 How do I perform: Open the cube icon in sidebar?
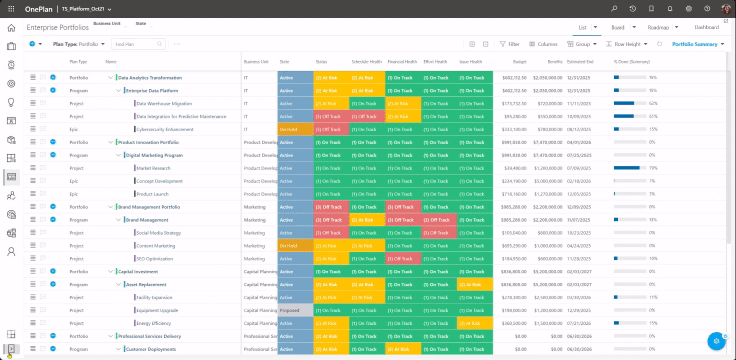coord(11,139)
